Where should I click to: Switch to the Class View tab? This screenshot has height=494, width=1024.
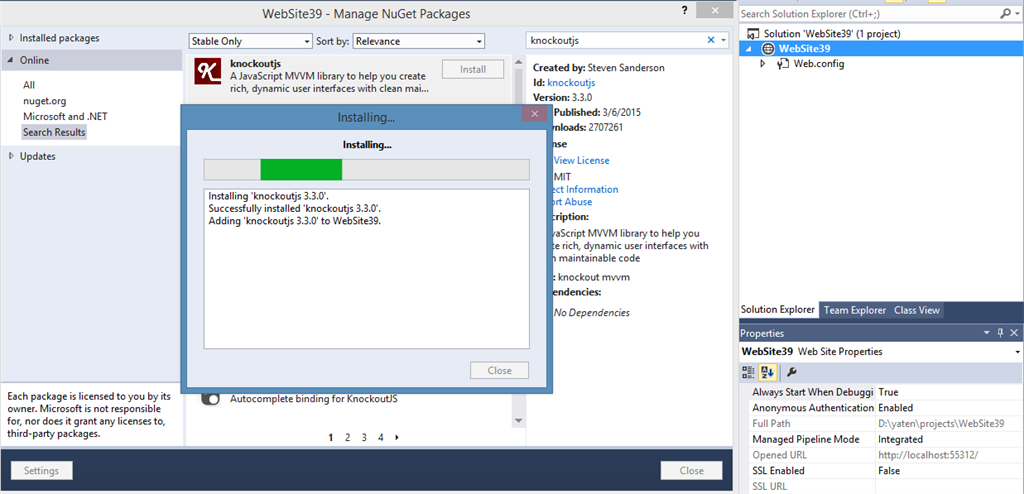point(916,310)
